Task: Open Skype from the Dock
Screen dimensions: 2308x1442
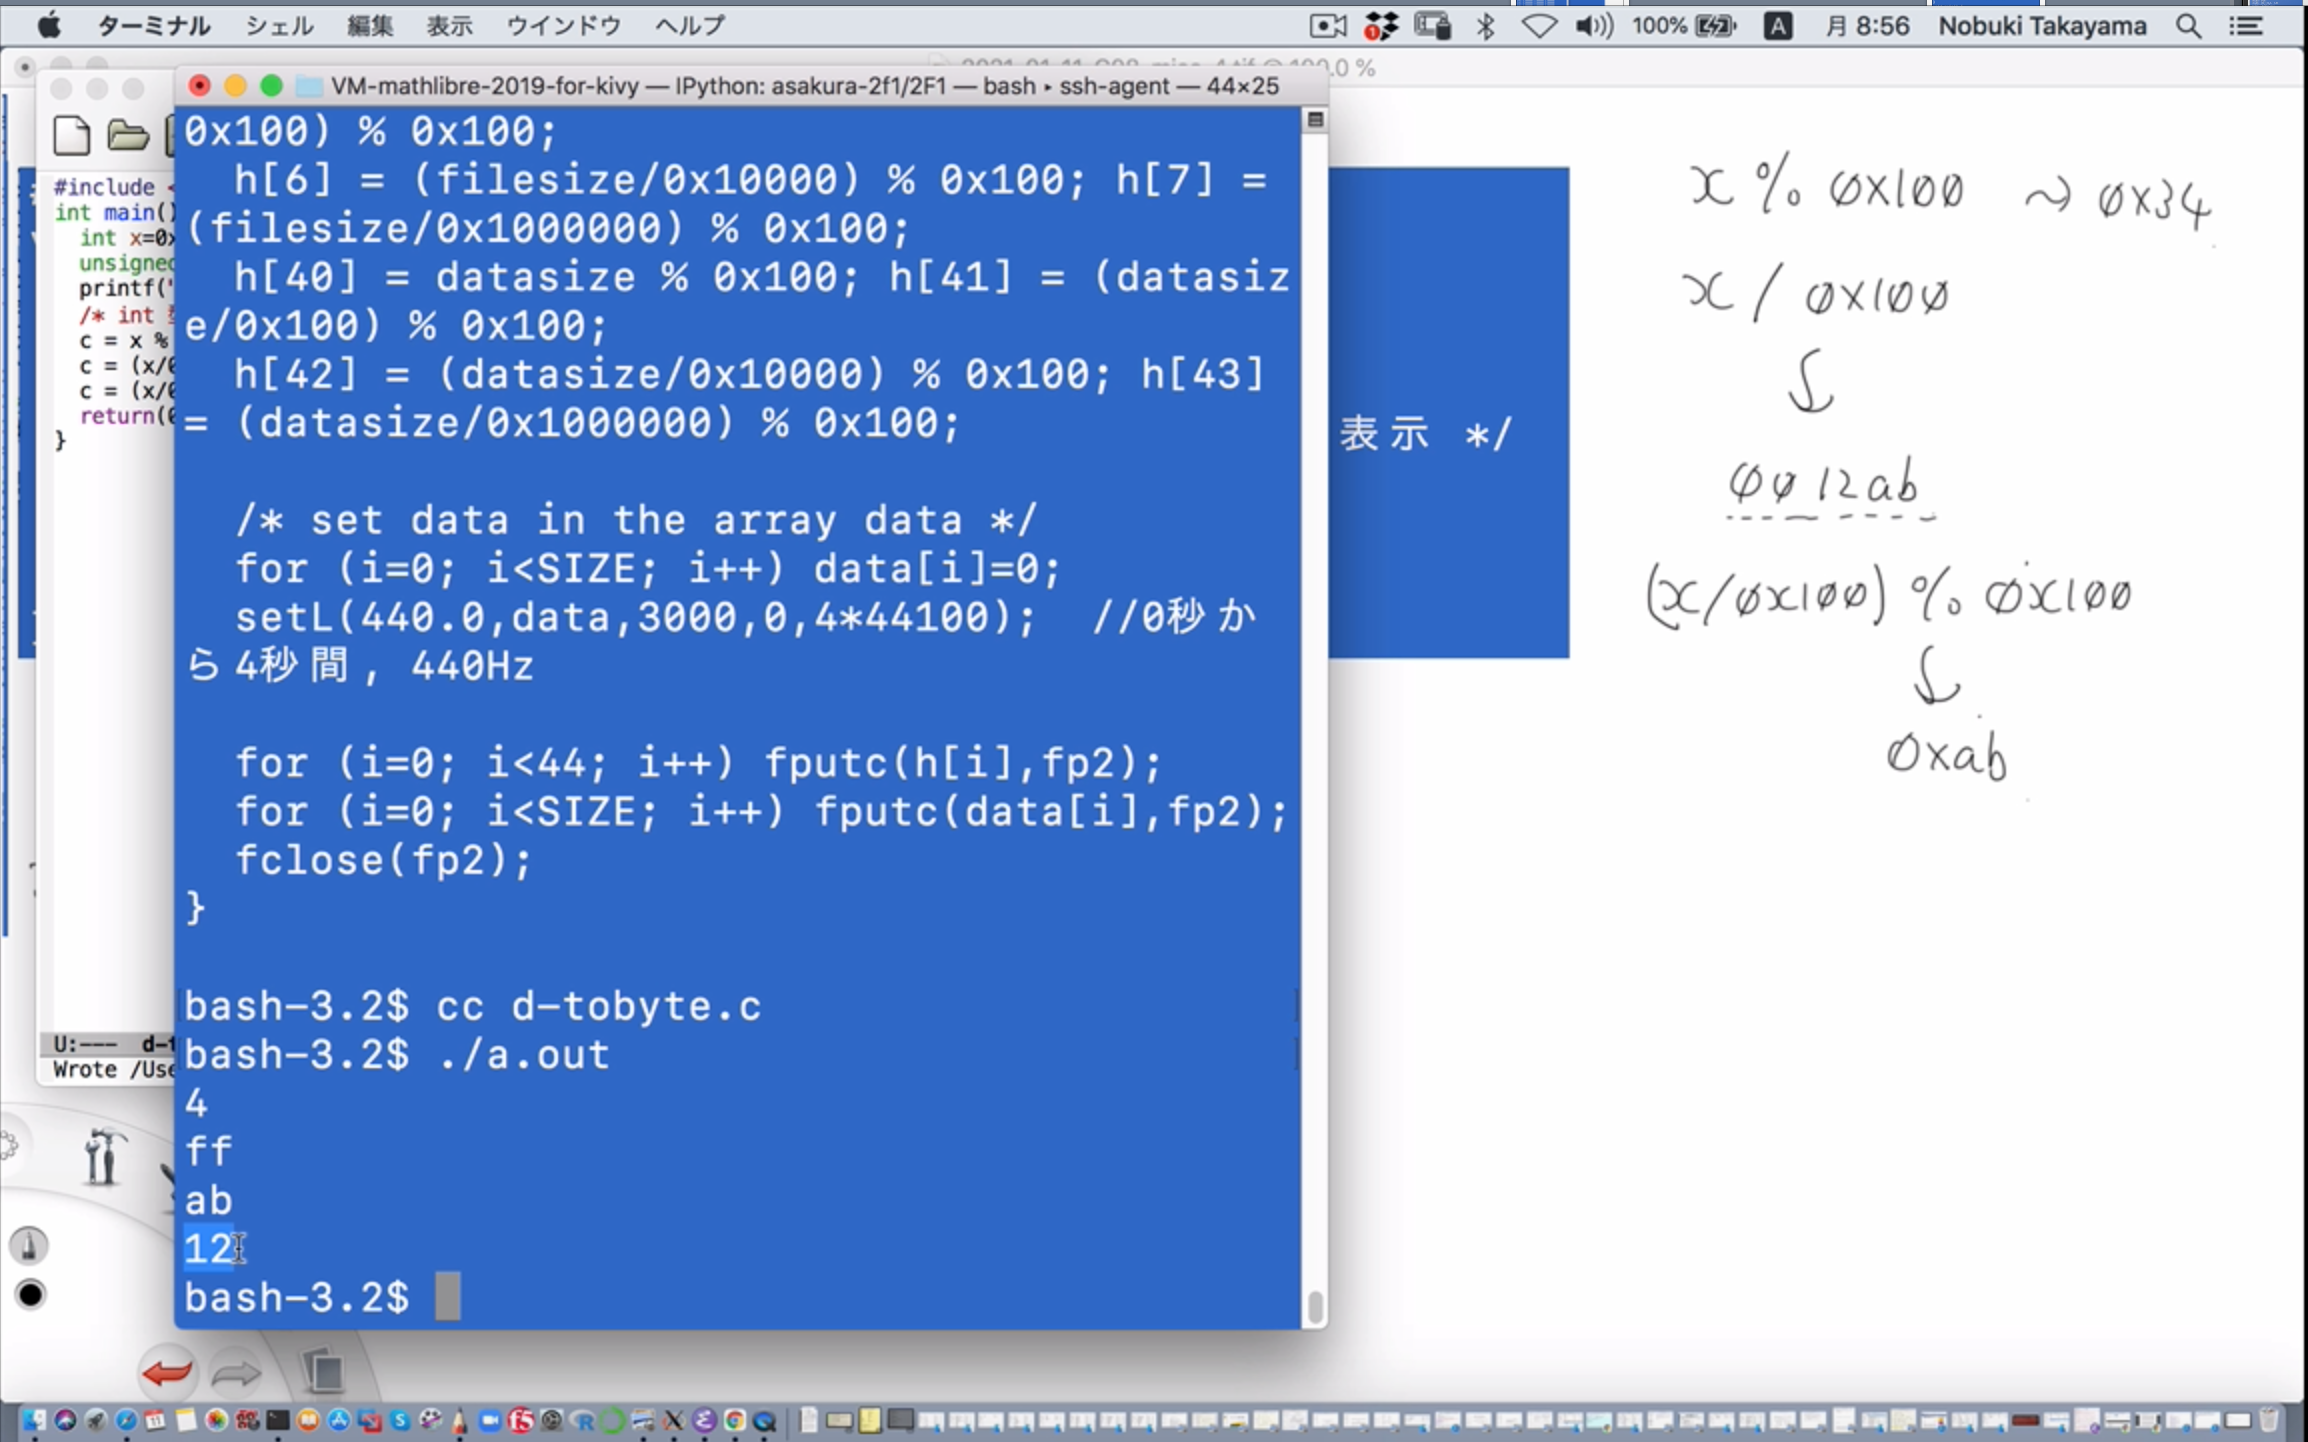Action: [x=400, y=1420]
